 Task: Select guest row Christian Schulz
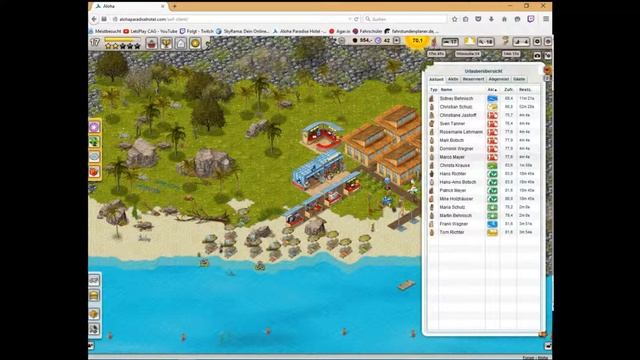tap(485, 107)
